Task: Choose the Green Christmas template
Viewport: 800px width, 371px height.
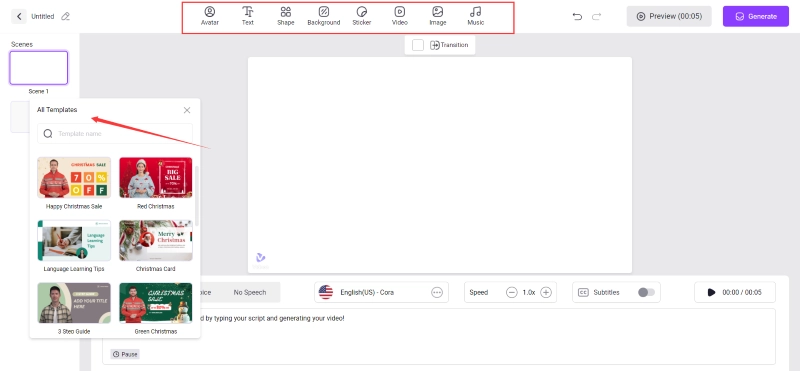Action: (x=156, y=303)
